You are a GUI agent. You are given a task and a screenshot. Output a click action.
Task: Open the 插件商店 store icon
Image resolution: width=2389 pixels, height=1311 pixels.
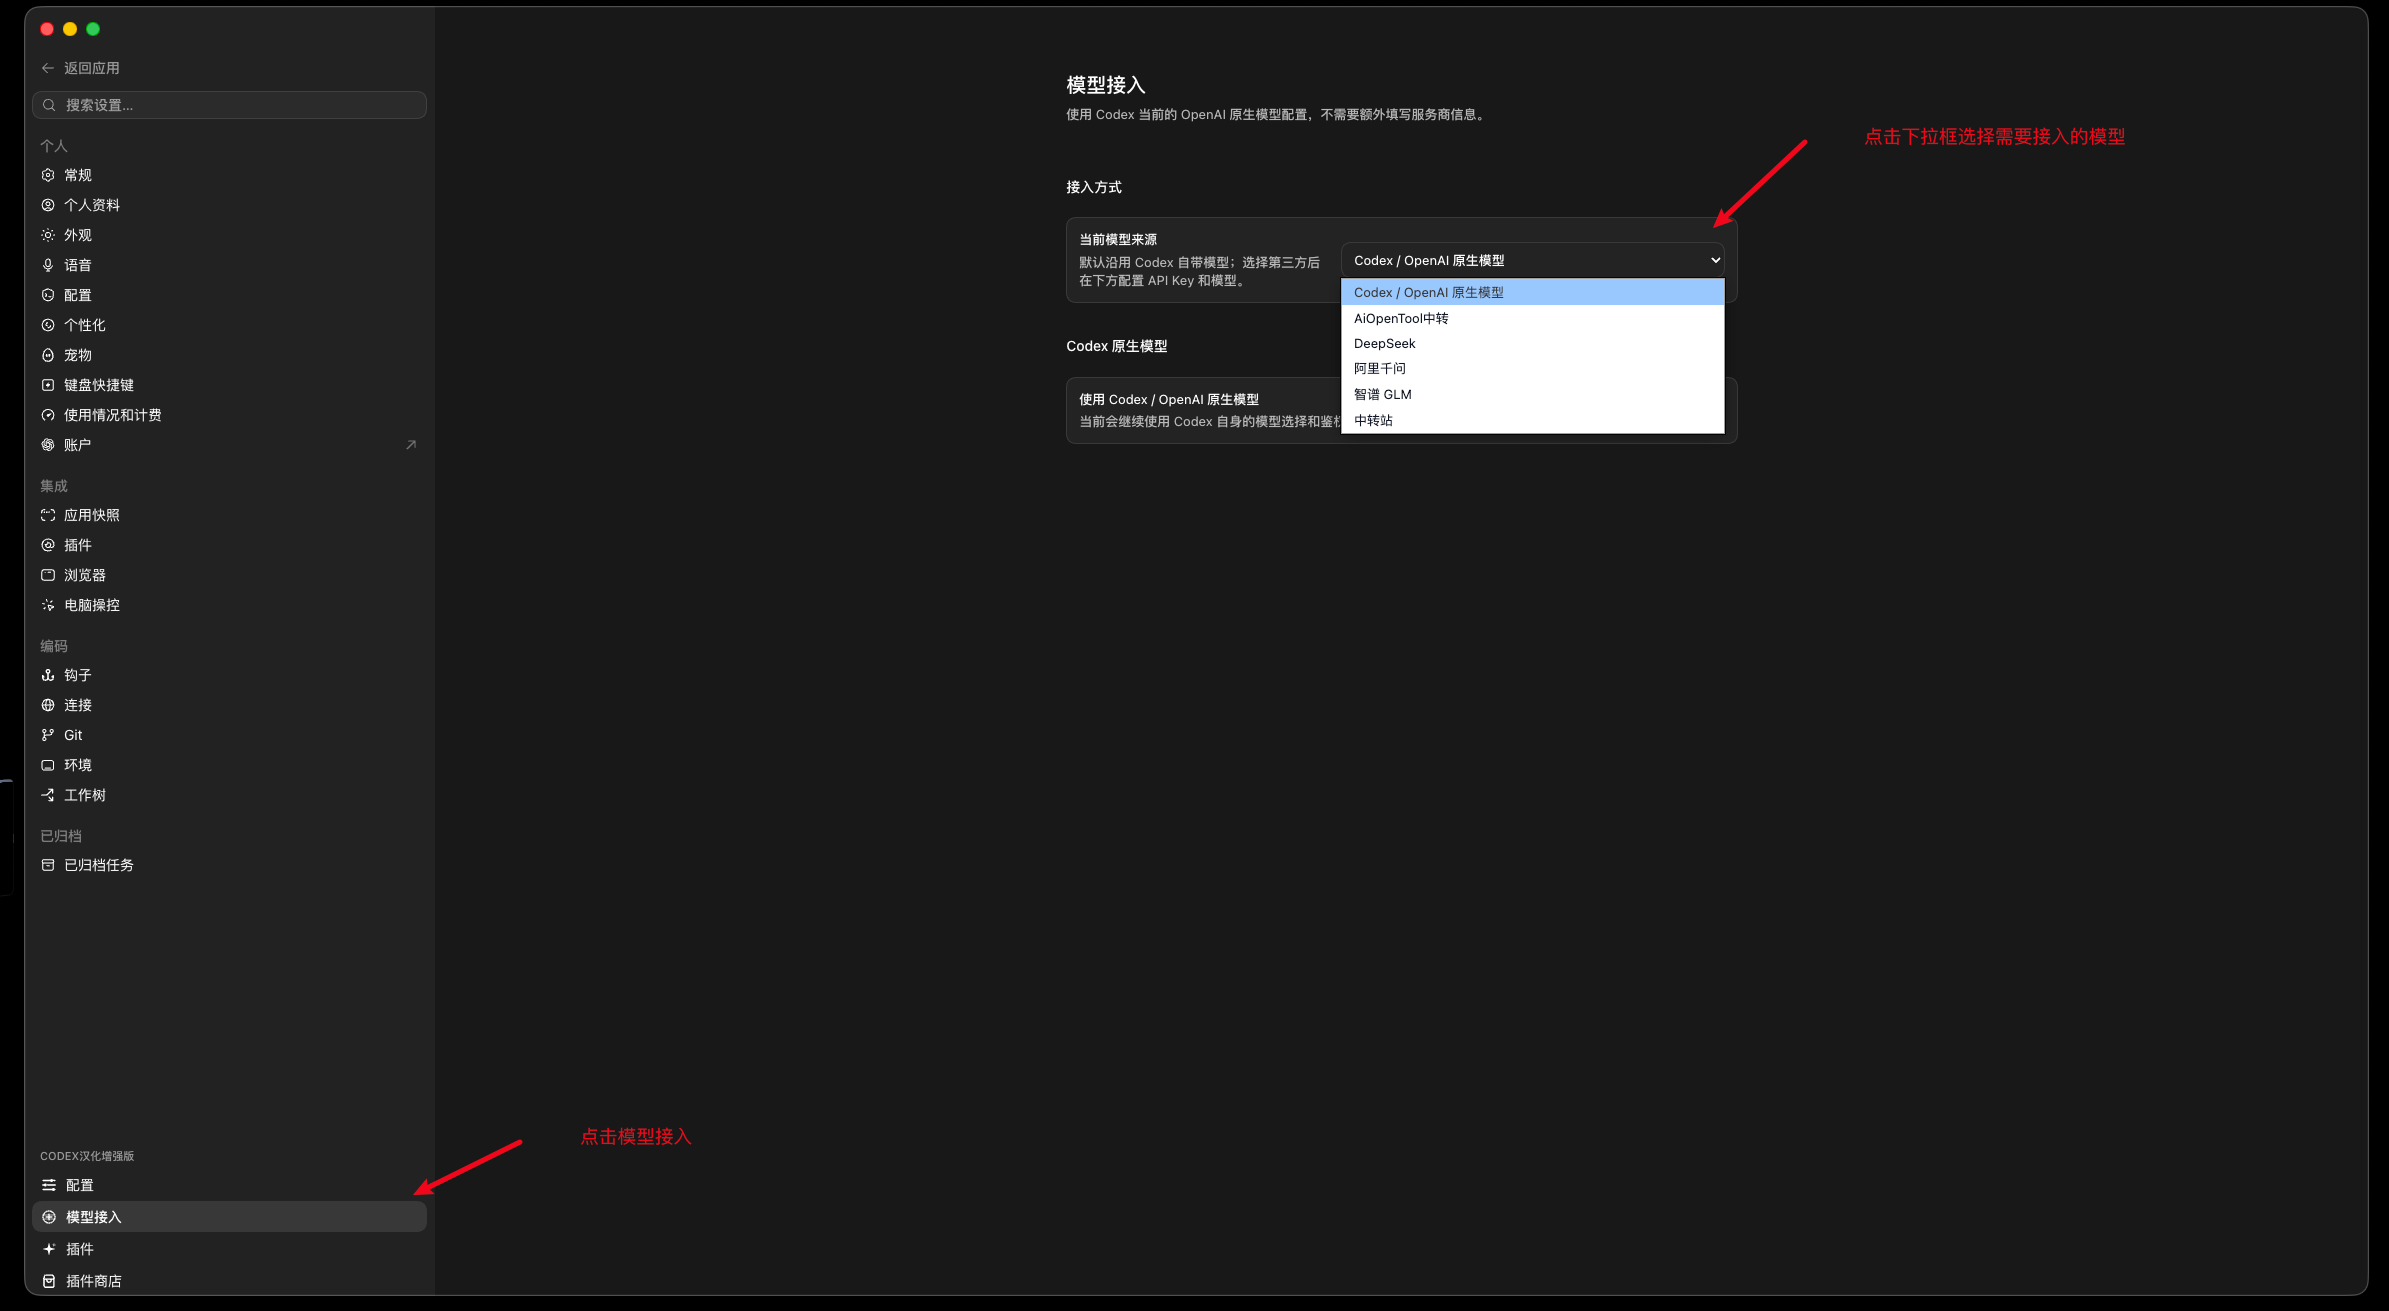coord(49,1281)
